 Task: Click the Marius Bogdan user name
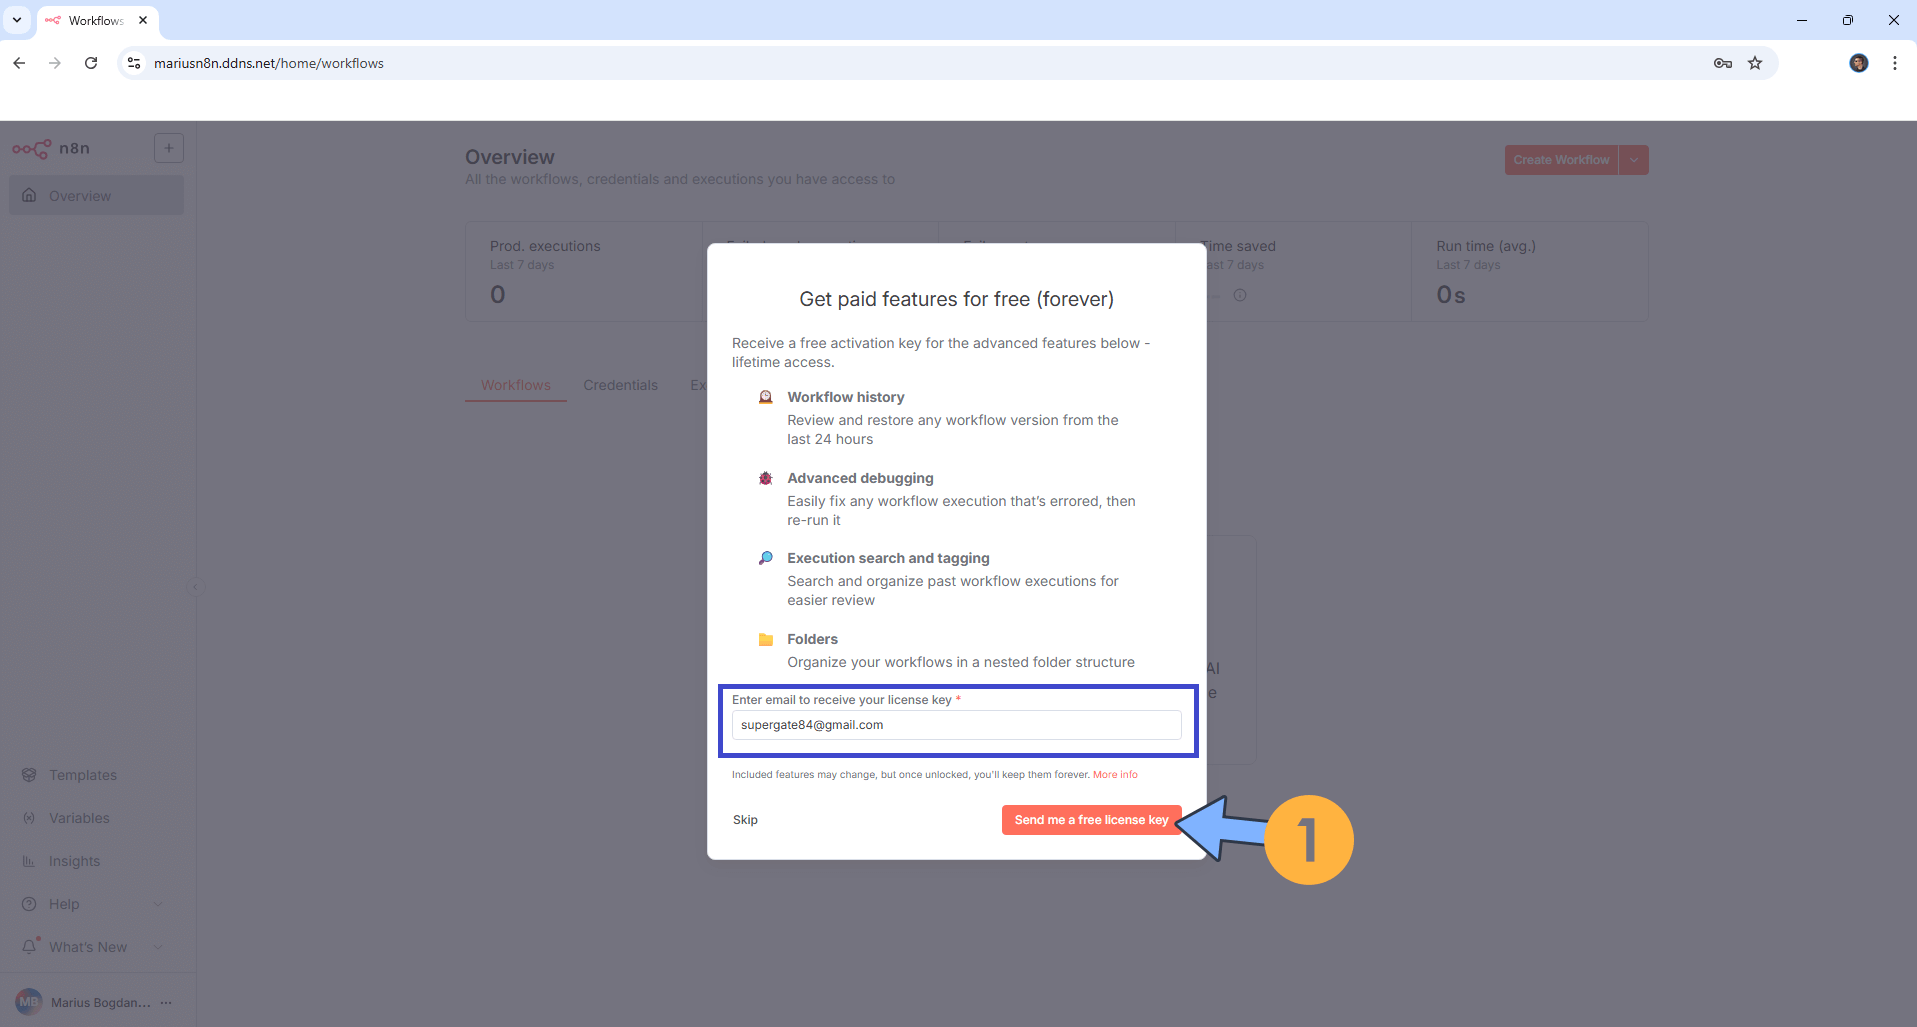(101, 1002)
